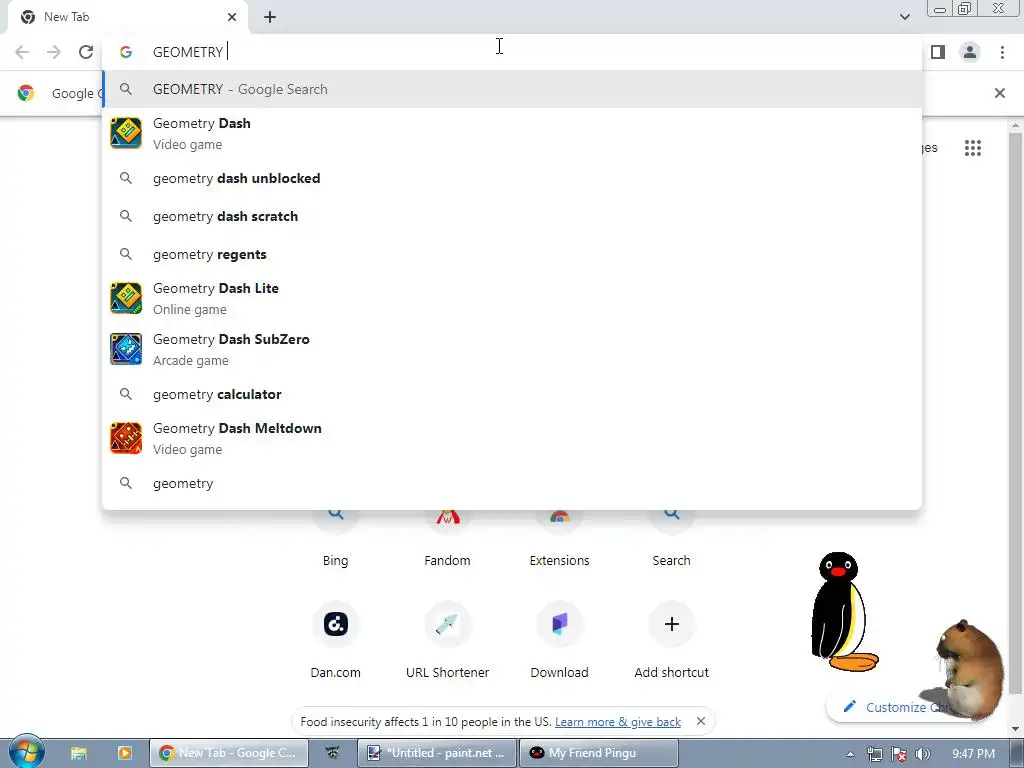
Task: Click the 9:47 PM taskbar clock
Action: [x=973, y=754]
